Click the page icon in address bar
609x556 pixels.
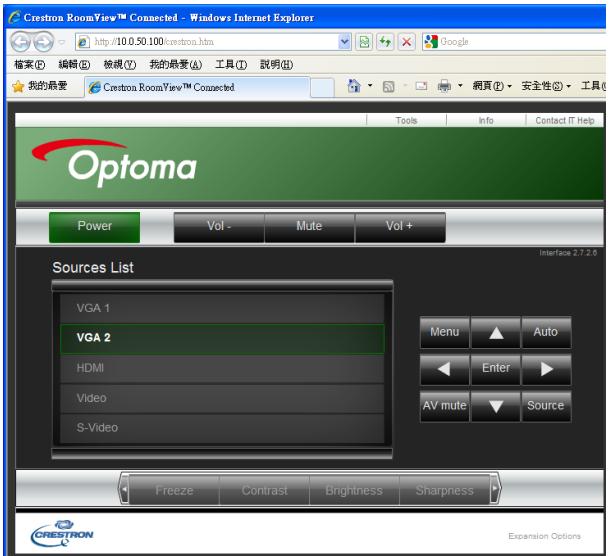coord(83,42)
